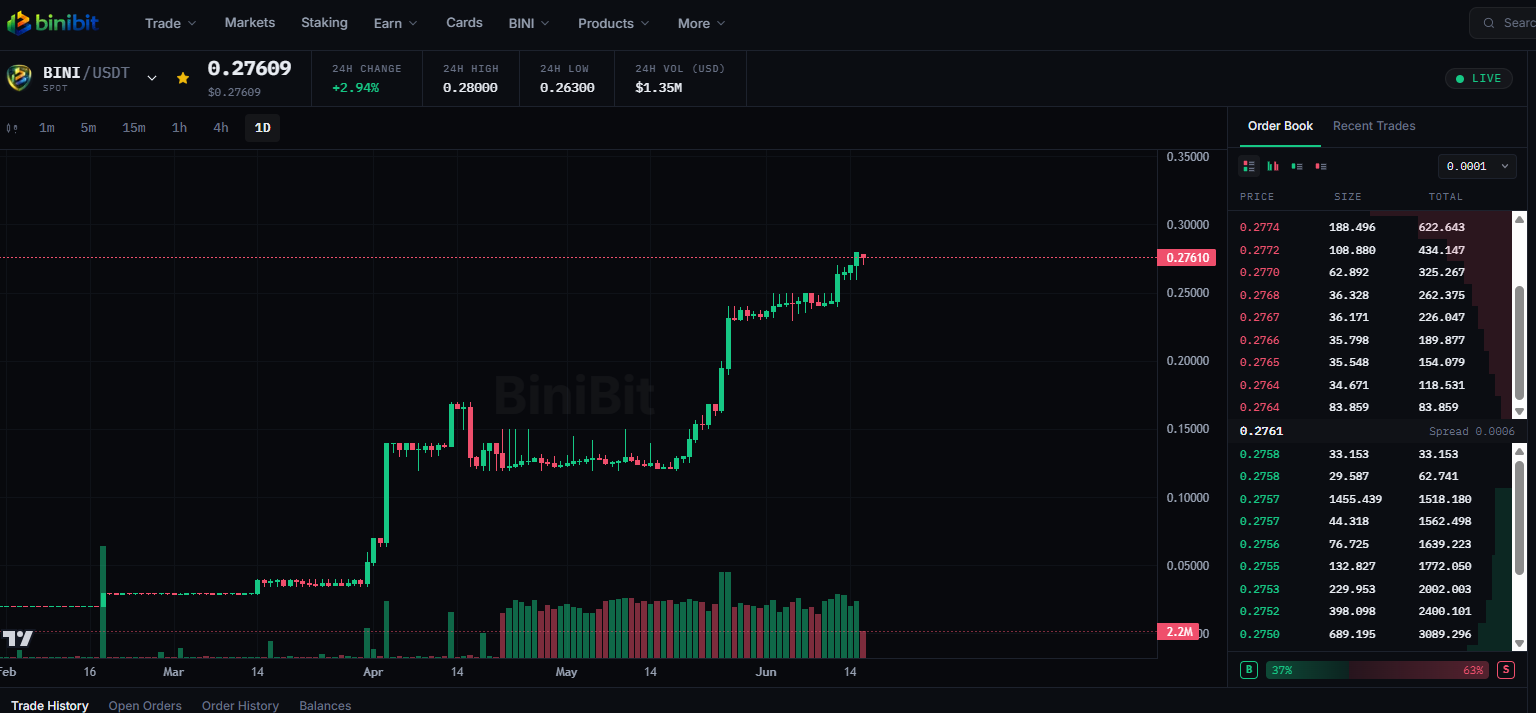
Task: Open the Trade History tab
Action: tap(50, 705)
